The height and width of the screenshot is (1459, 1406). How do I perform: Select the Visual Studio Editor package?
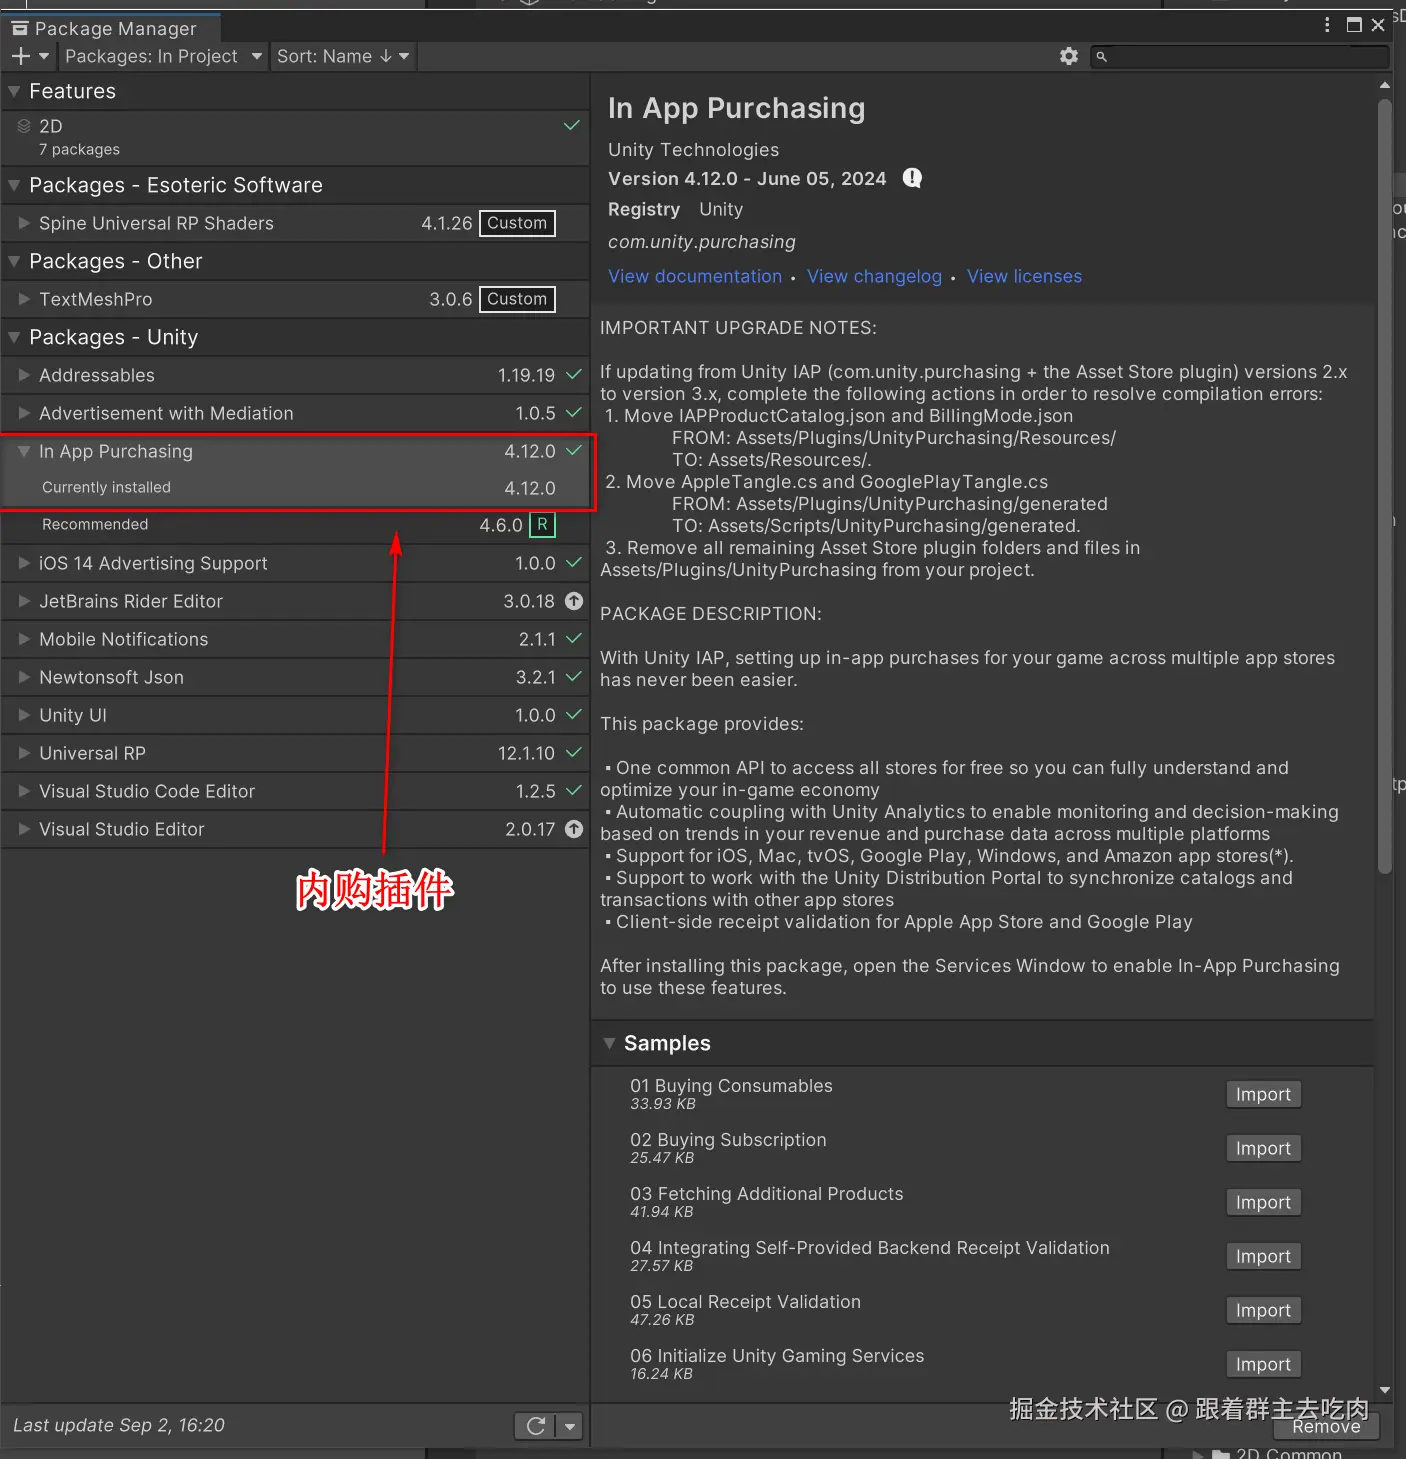pos(295,829)
